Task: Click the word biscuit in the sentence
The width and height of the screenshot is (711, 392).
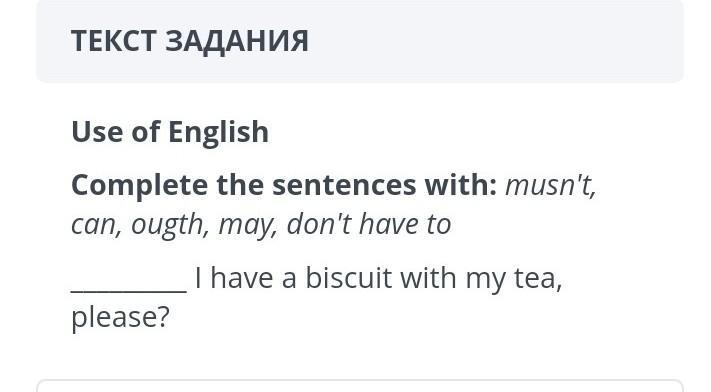Action: [348, 278]
